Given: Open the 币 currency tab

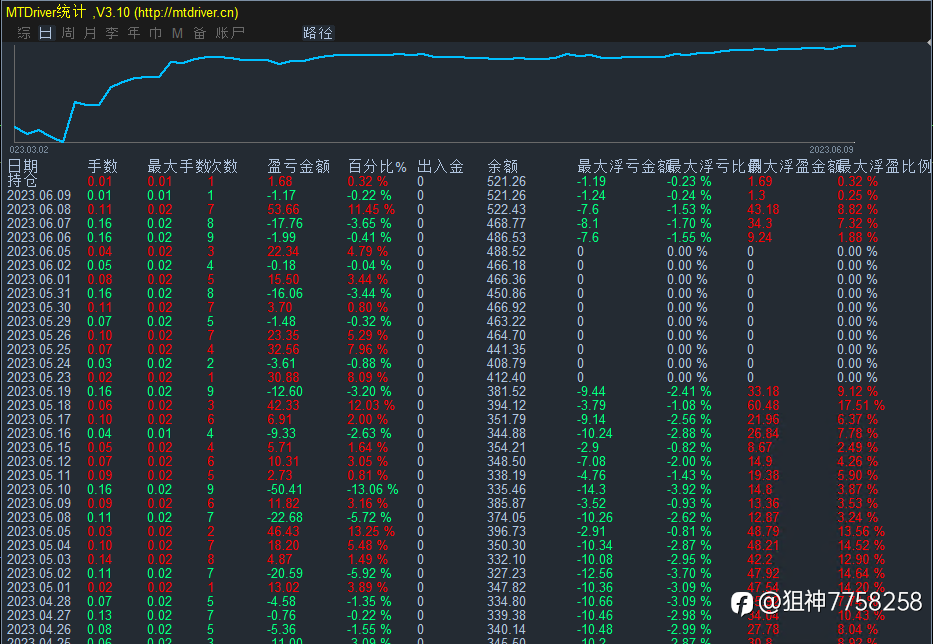Looking at the screenshot, I should coord(155,33).
